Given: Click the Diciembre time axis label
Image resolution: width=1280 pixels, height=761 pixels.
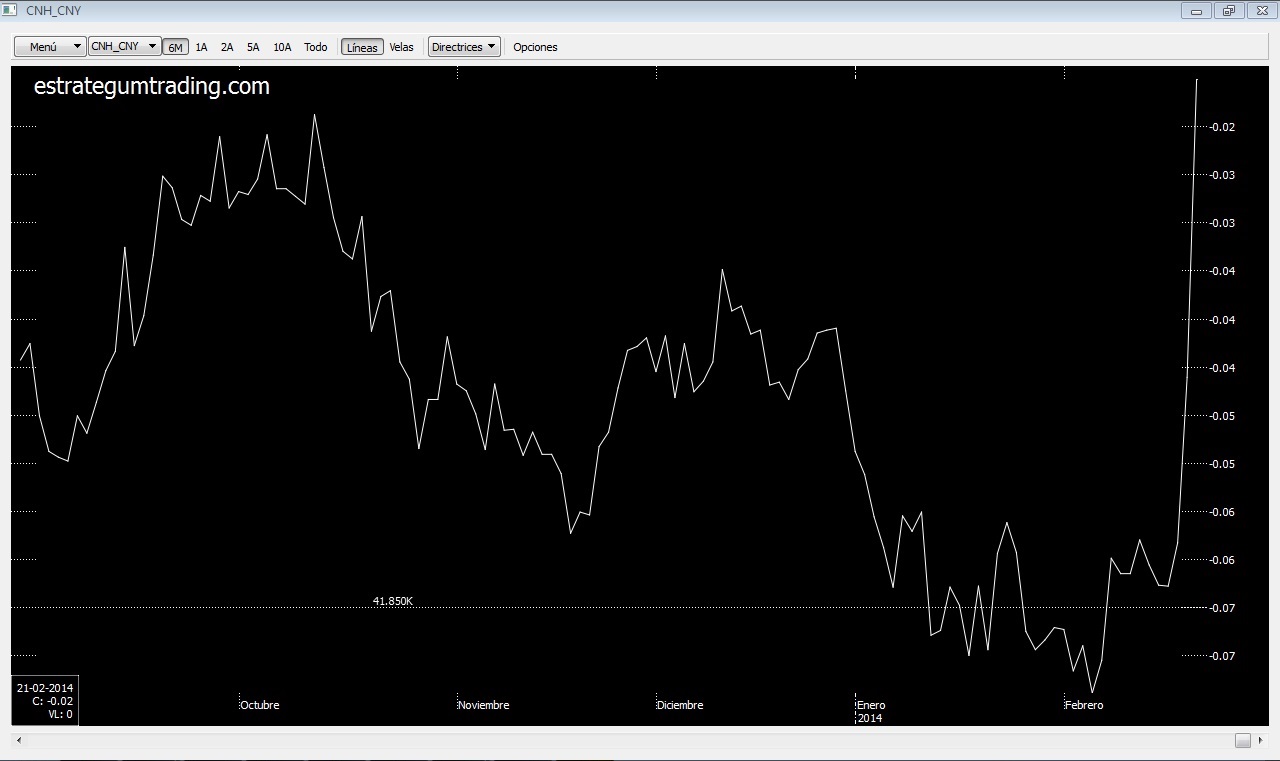Looking at the screenshot, I should click(x=680, y=705).
